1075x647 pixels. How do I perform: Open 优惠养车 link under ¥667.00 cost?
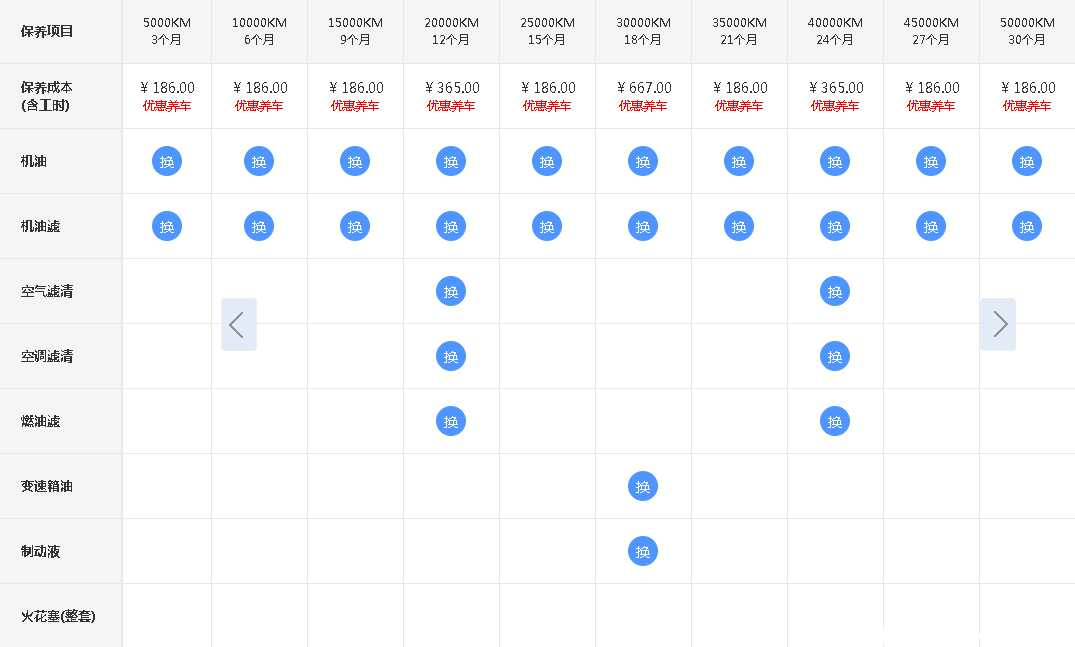point(643,106)
